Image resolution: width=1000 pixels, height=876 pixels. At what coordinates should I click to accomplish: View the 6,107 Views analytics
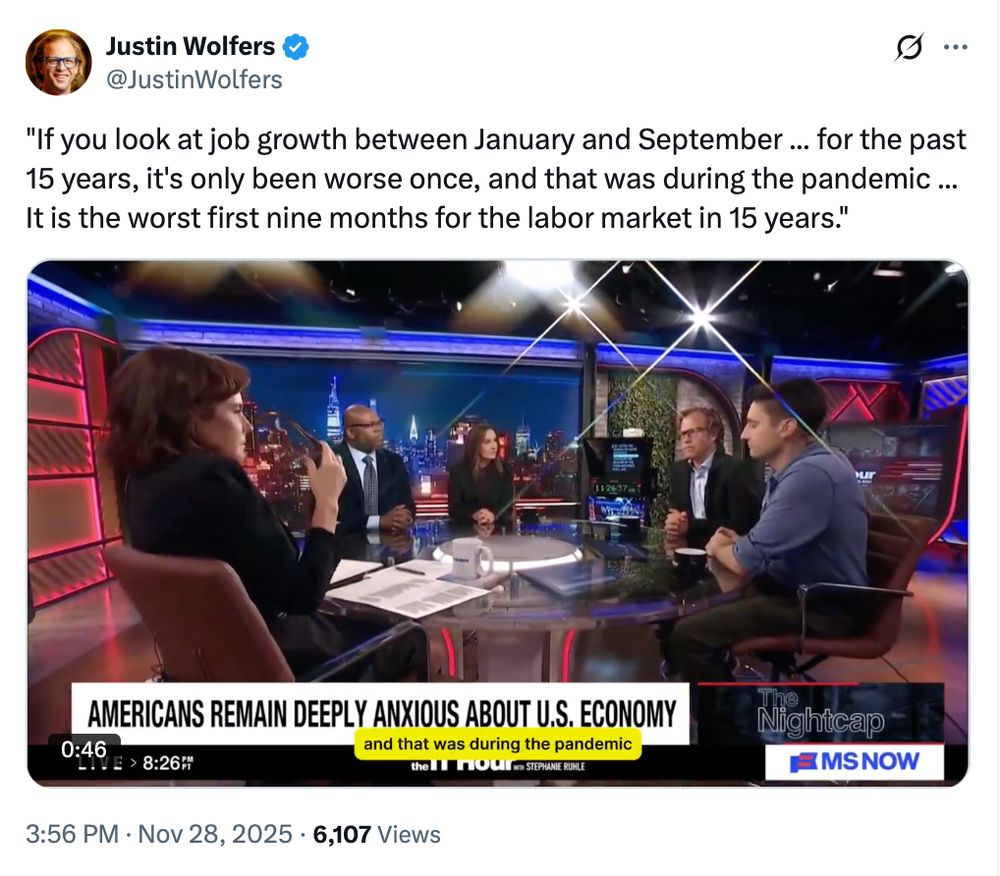pos(377,834)
